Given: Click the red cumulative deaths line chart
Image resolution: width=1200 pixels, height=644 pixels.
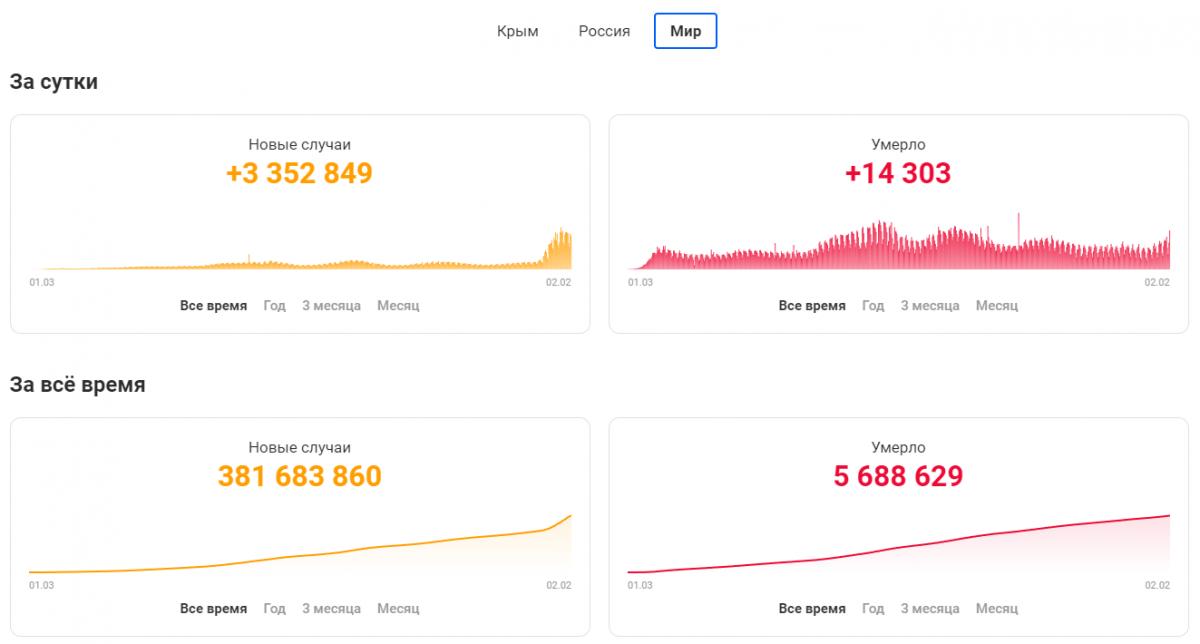Looking at the screenshot, I should tap(898, 548).
